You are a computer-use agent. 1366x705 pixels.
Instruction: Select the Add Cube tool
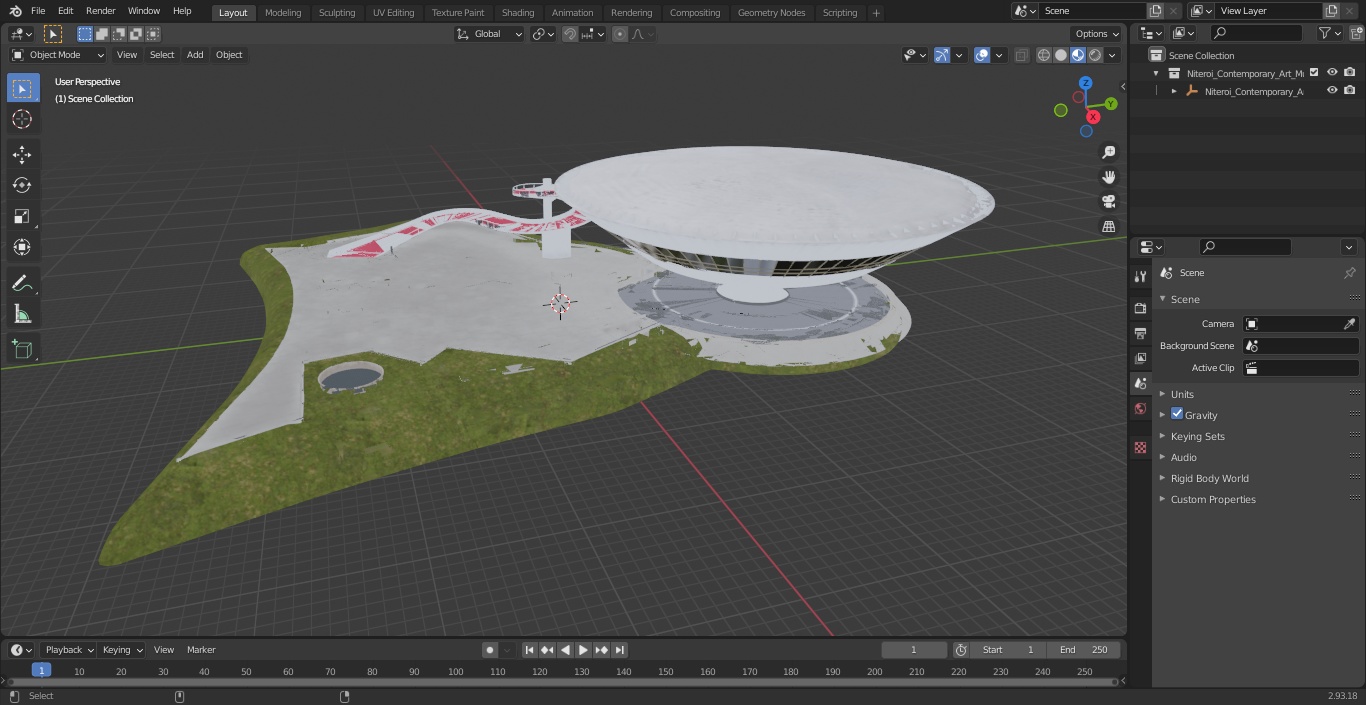(x=22, y=349)
